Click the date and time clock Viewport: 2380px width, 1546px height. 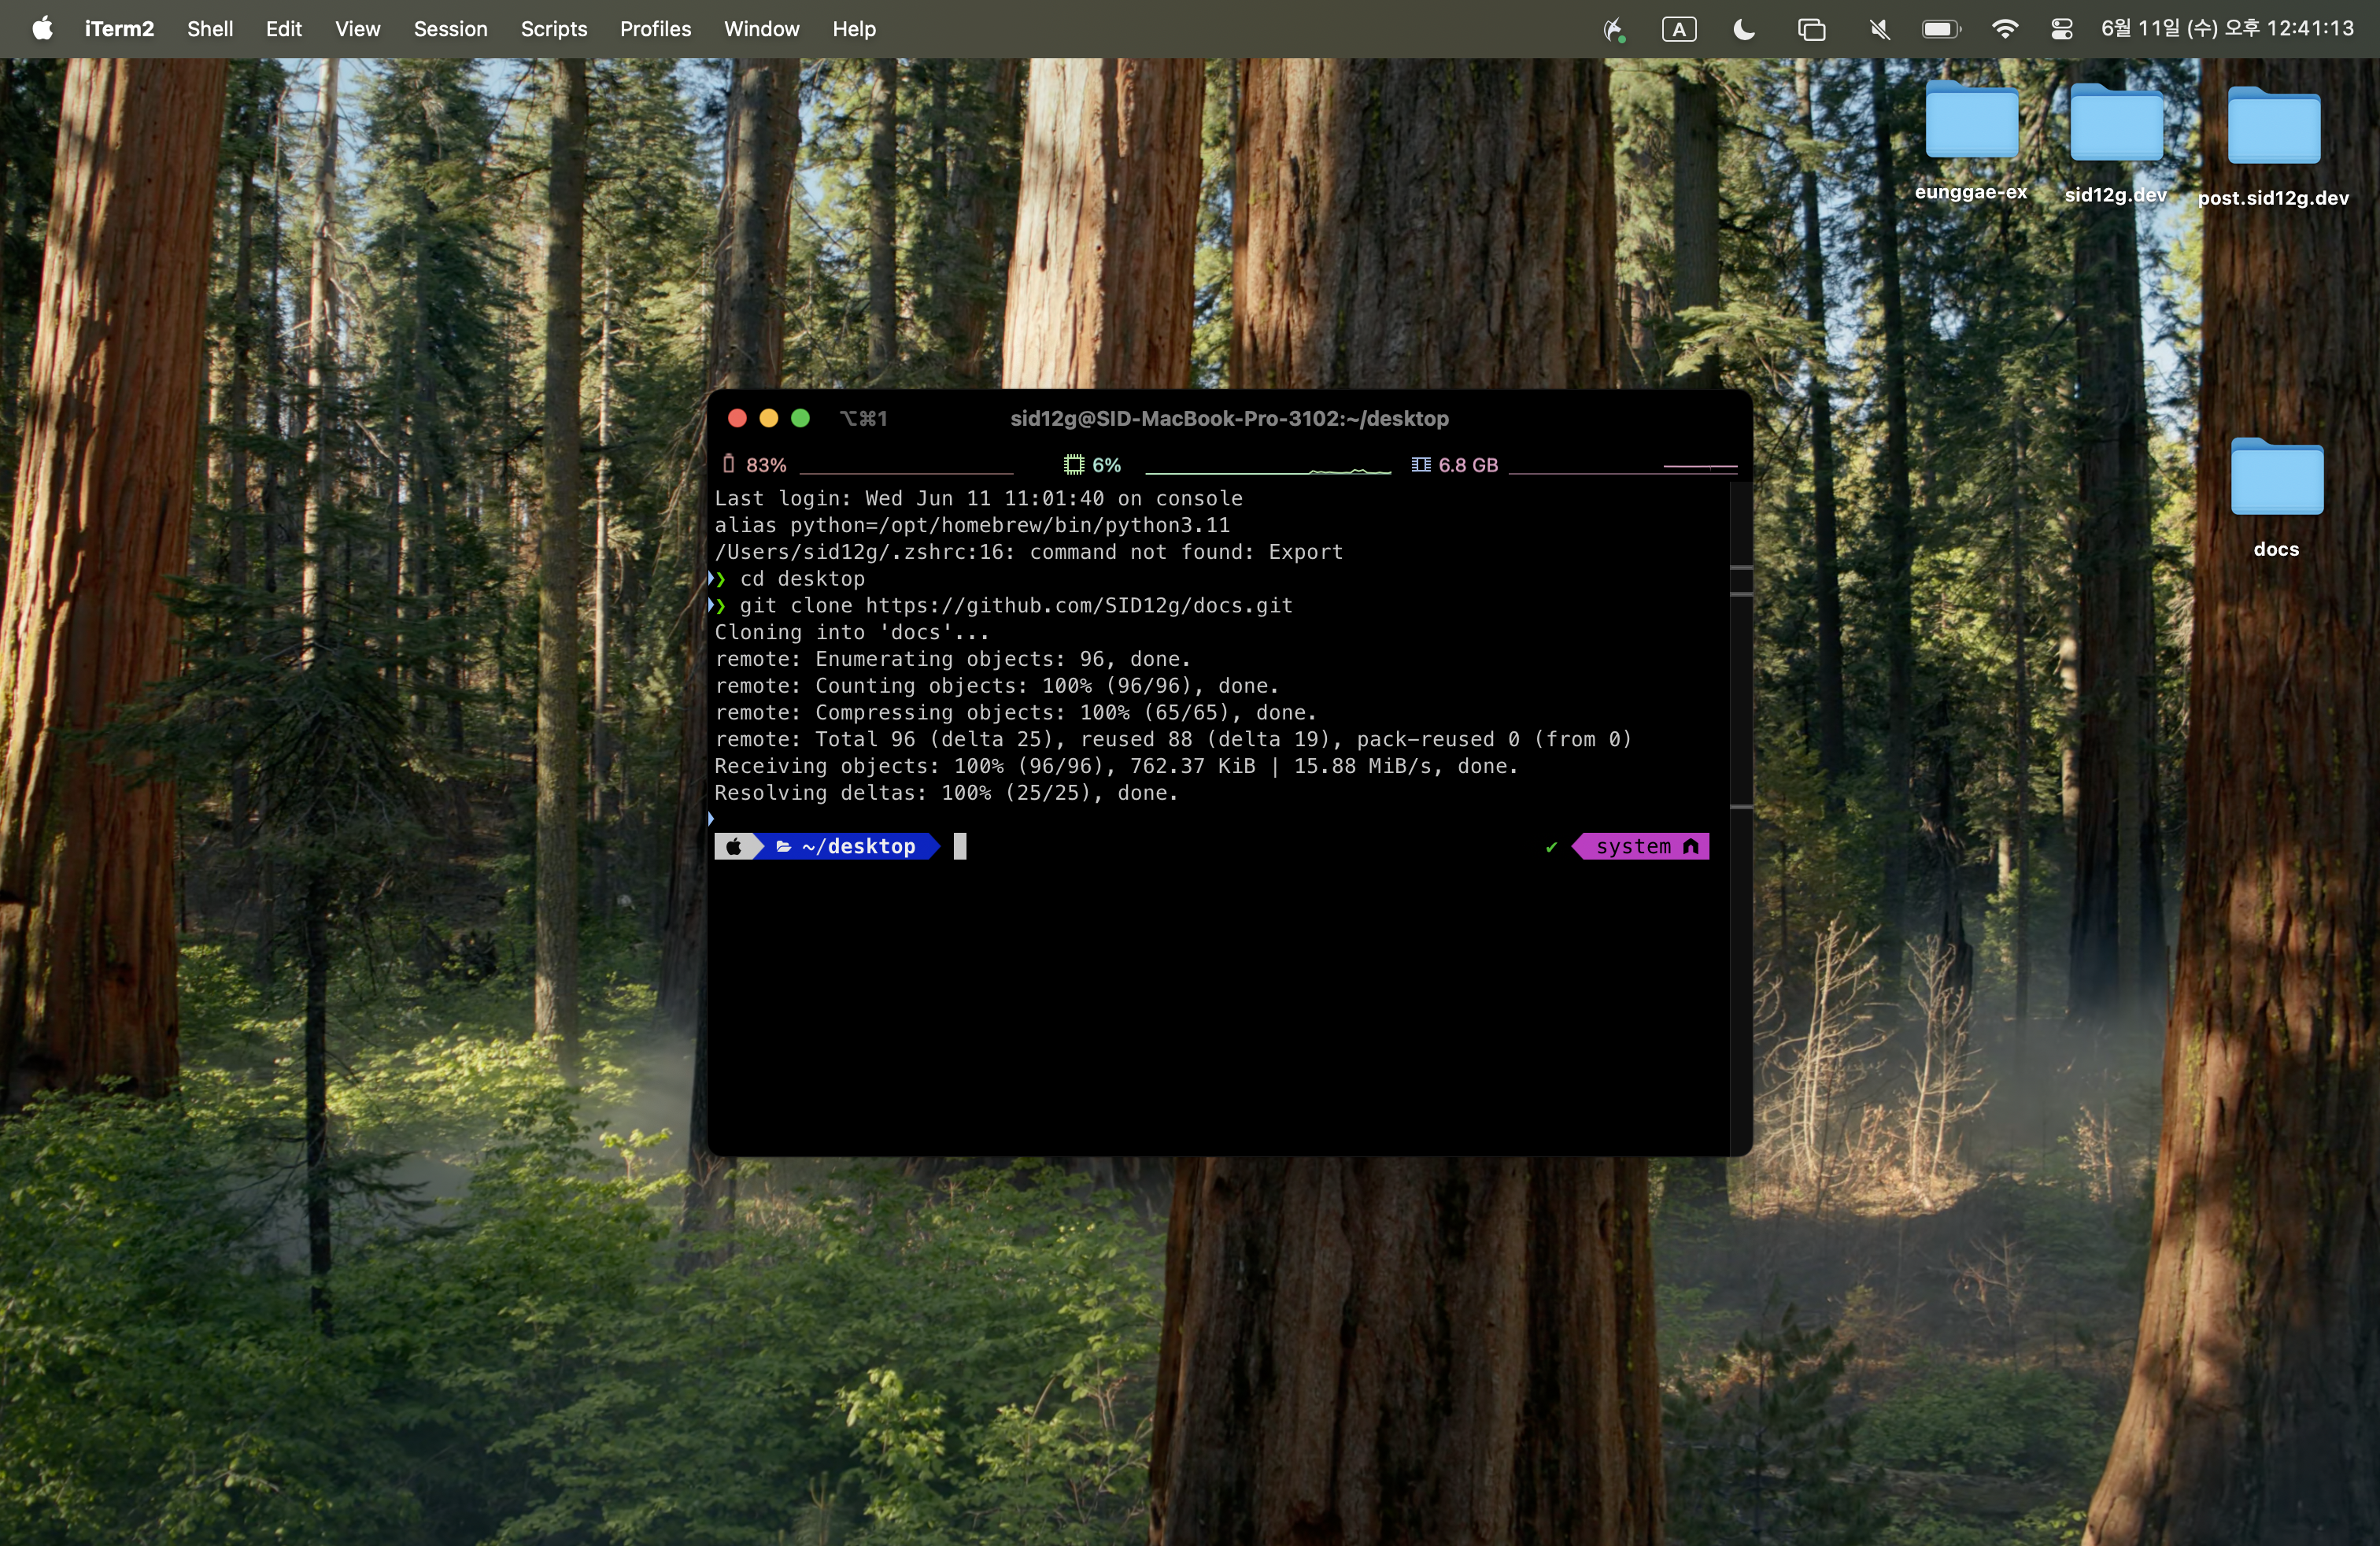(x=2228, y=29)
